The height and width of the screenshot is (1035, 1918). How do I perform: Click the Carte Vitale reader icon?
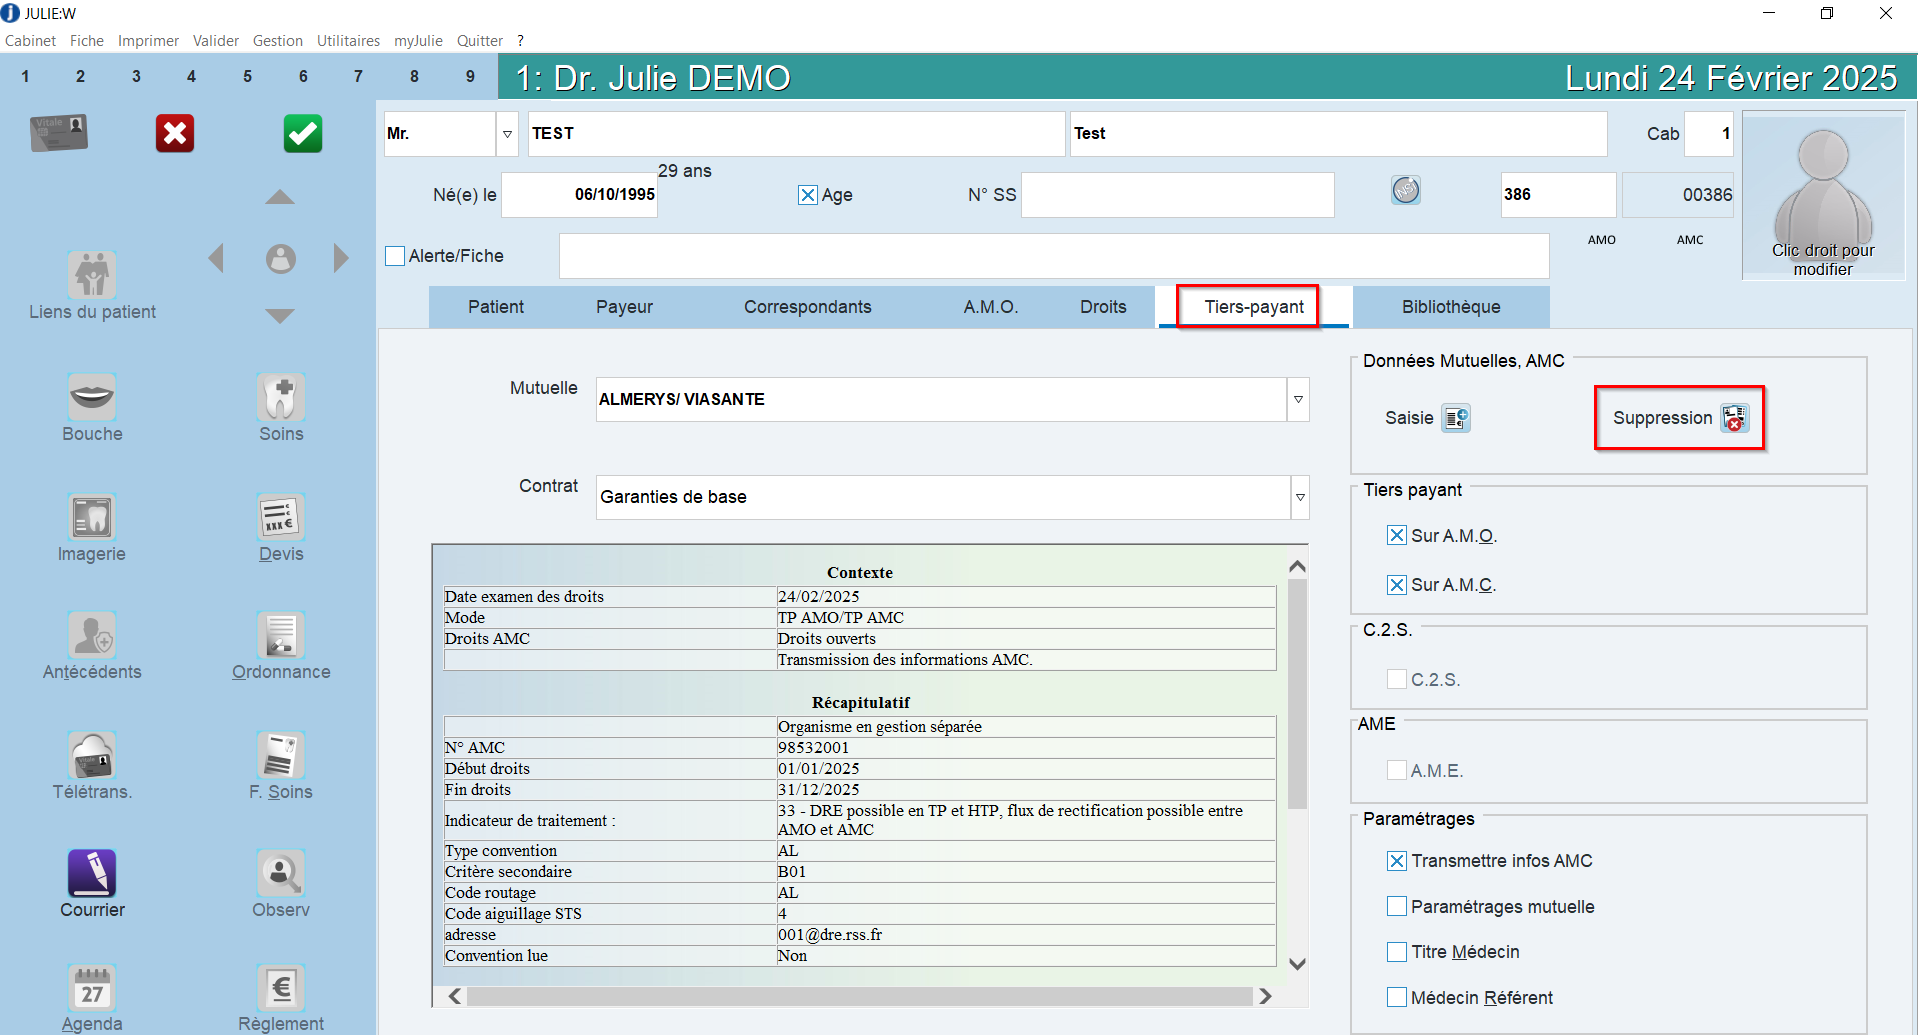click(x=59, y=133)
